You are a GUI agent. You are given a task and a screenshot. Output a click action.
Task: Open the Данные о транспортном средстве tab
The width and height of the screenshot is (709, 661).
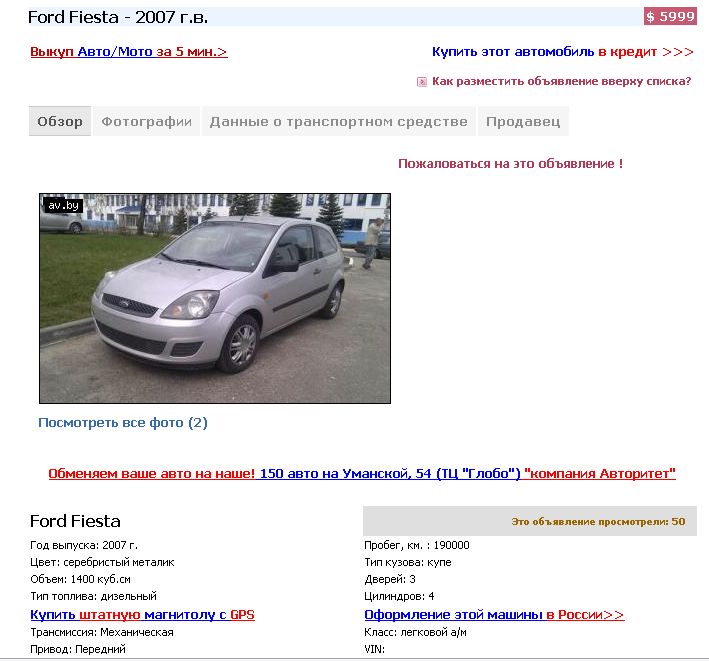[x=338, y=121]
